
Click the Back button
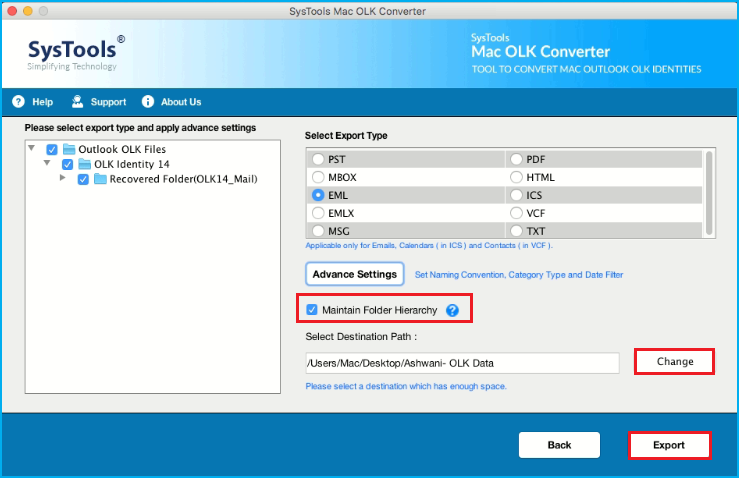point(559,445)
